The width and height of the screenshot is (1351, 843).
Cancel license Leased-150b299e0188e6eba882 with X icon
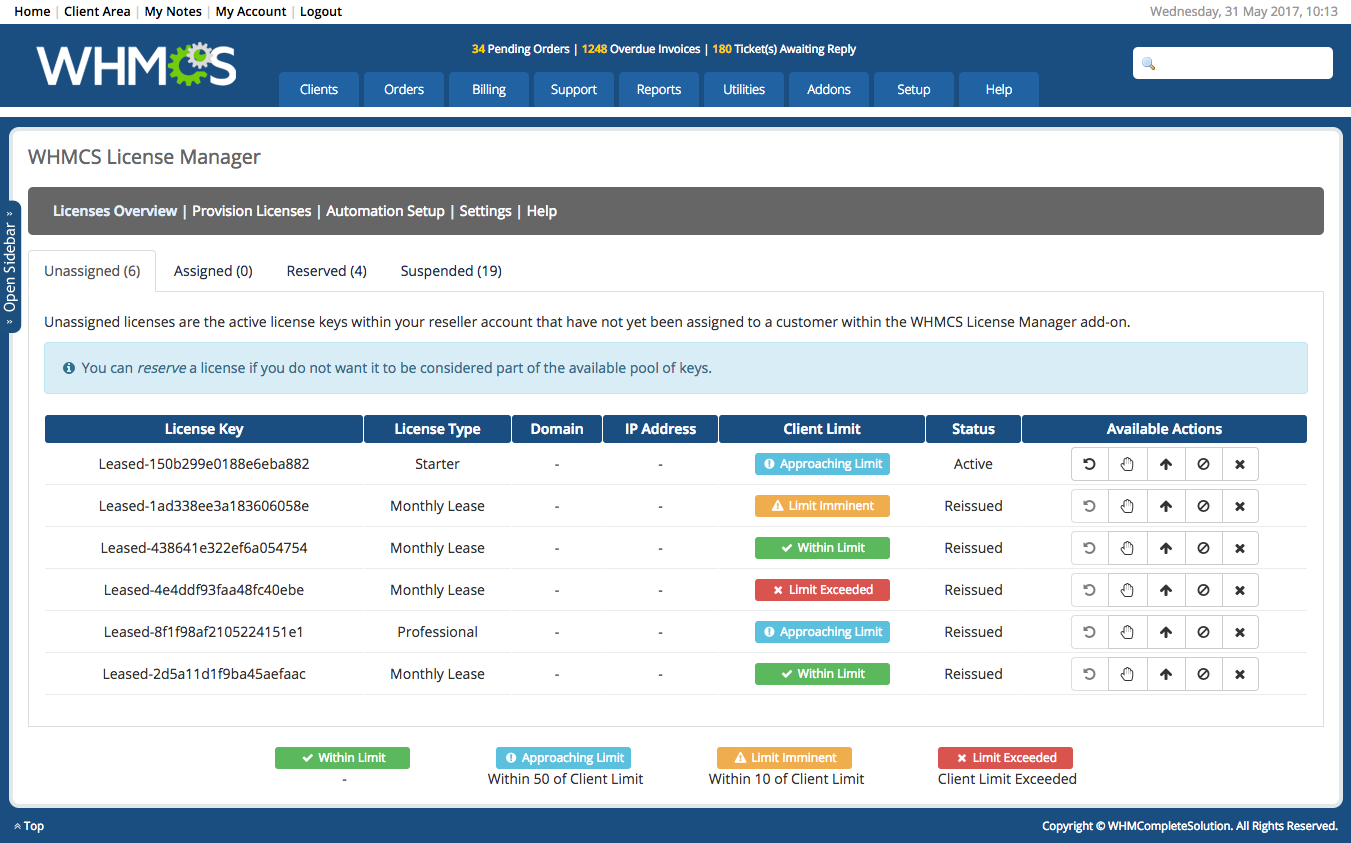(1240, 464)
